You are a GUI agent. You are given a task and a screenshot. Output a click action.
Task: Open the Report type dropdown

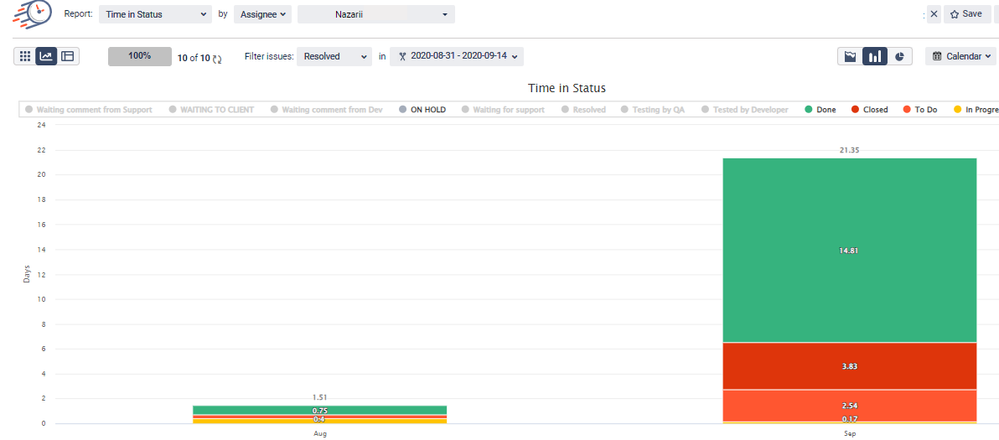click(155, 14)
